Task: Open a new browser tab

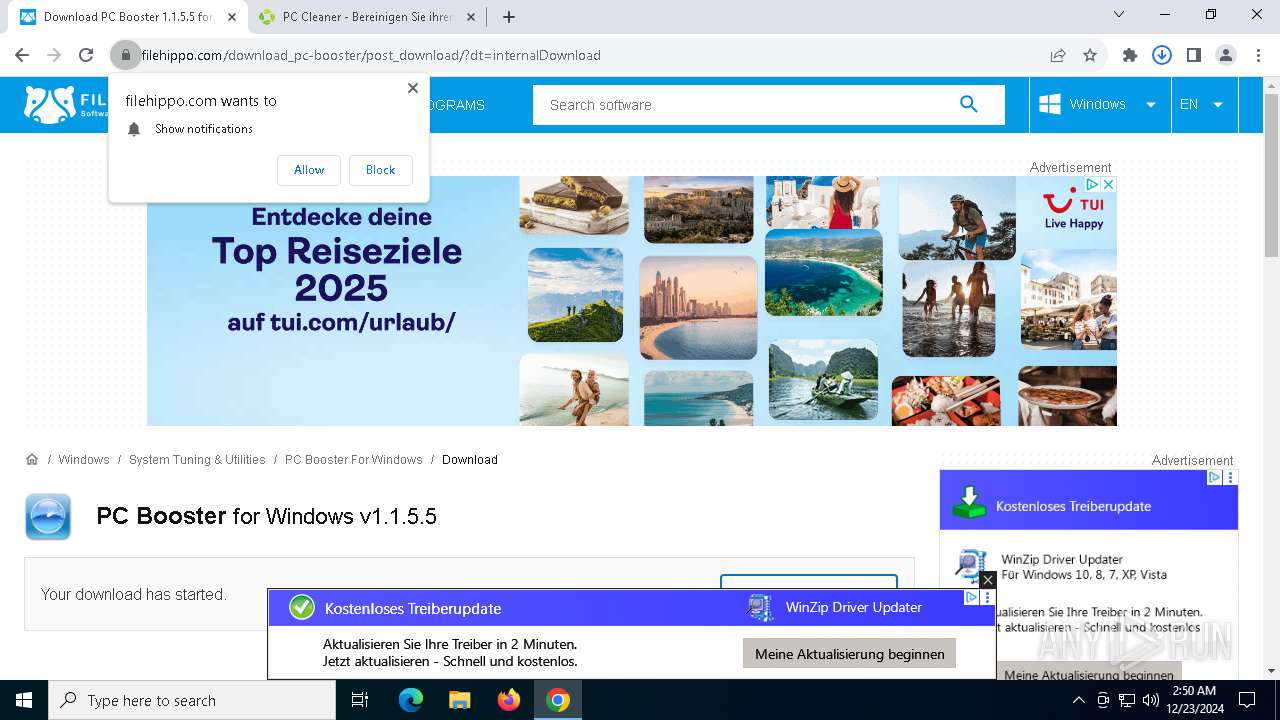Action: click(x=509, y=17)
